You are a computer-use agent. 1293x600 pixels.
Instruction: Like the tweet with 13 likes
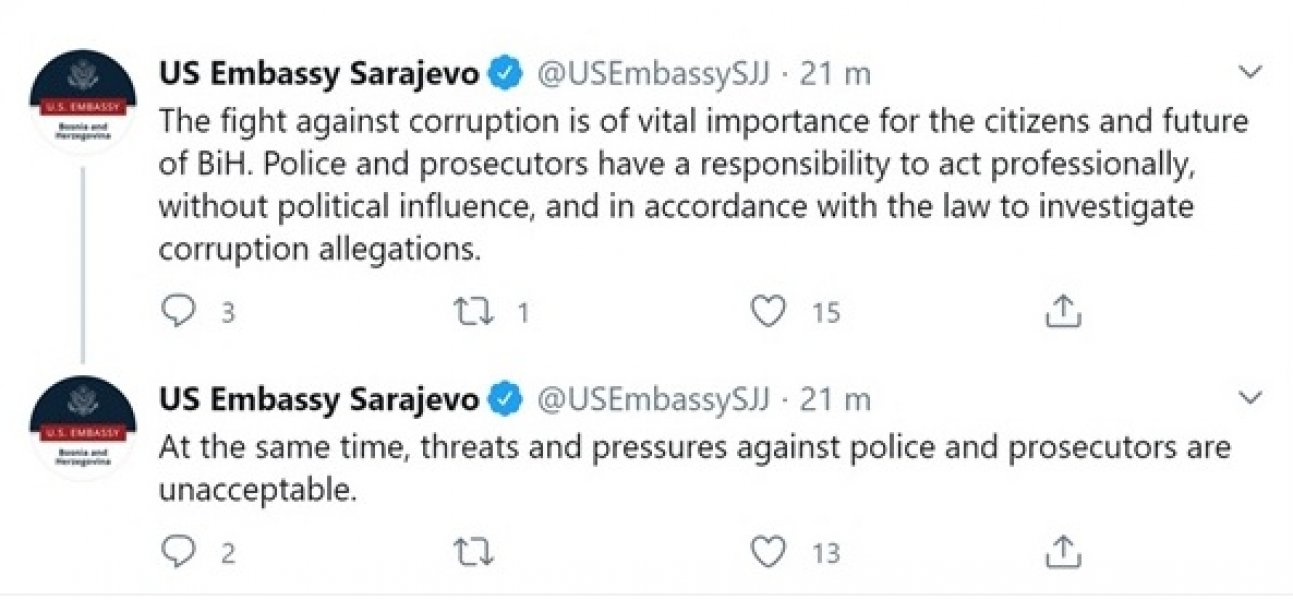pos(768,552)
